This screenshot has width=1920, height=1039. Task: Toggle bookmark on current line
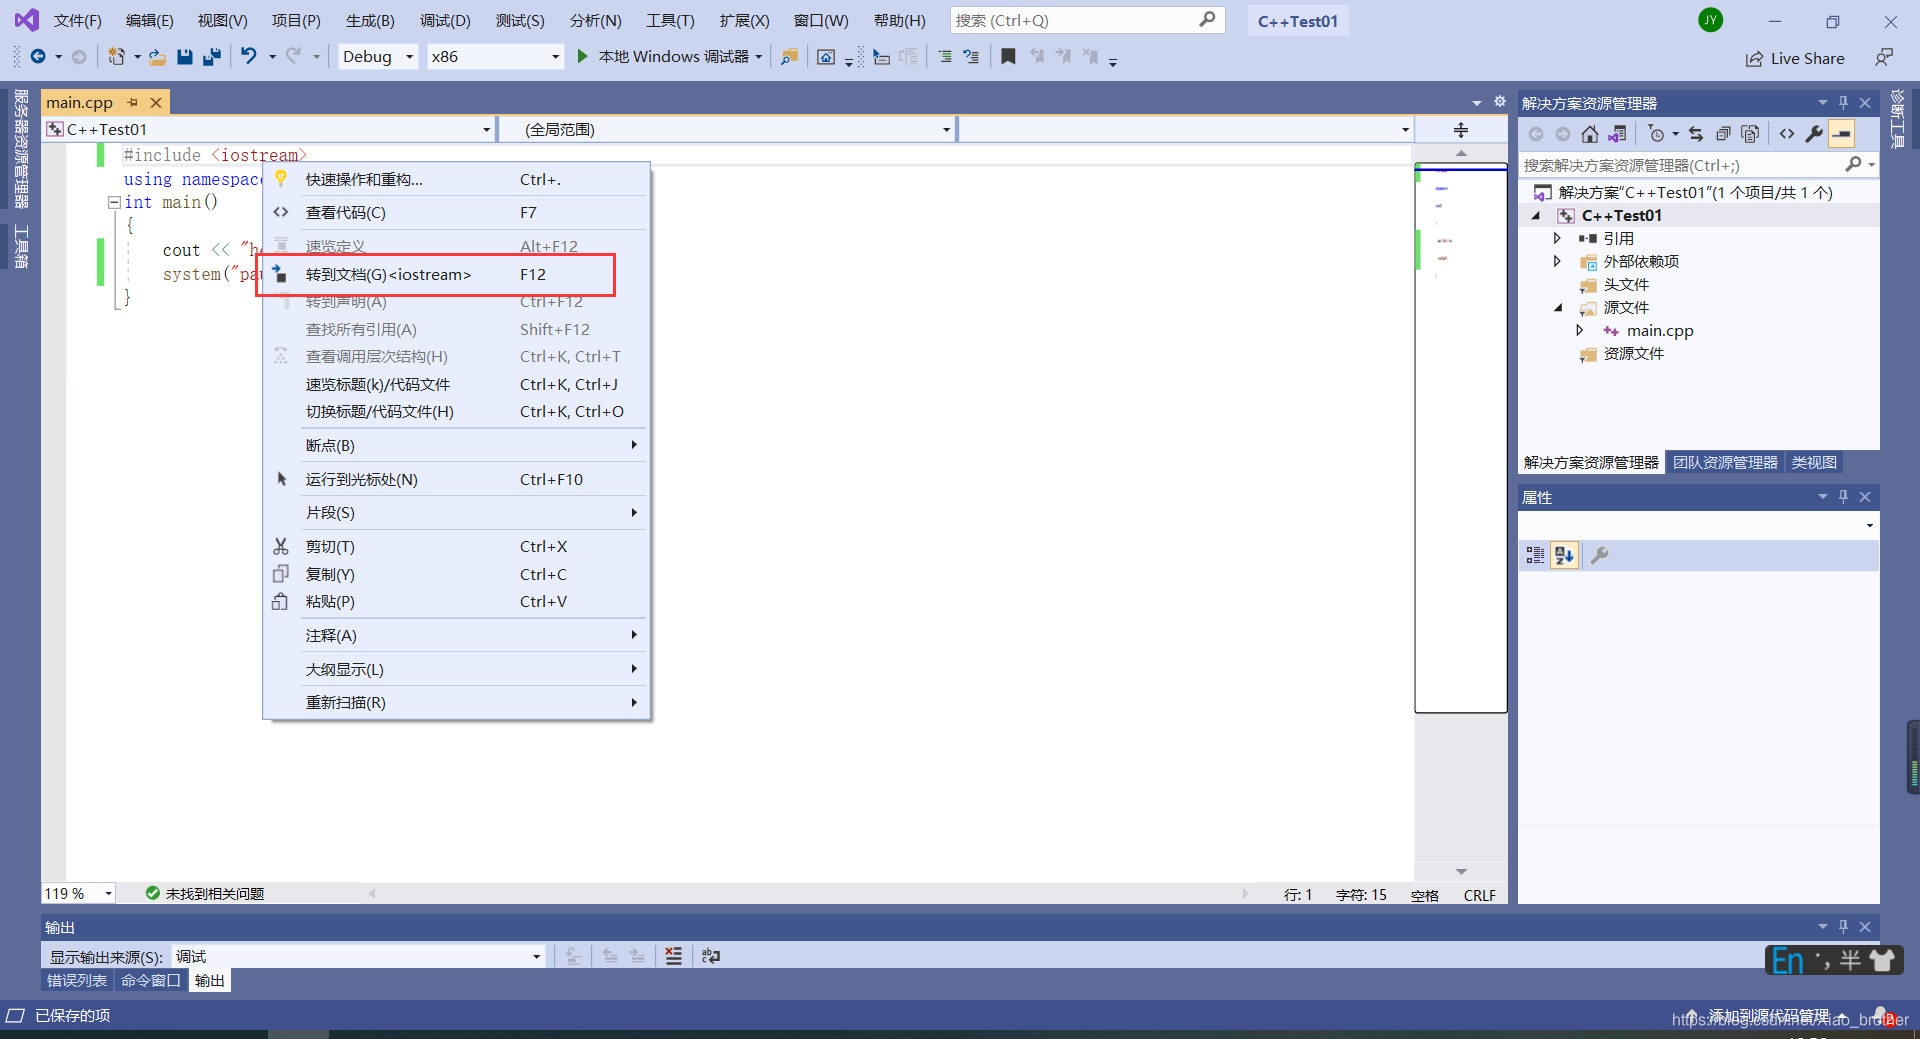pos(1008,57)
